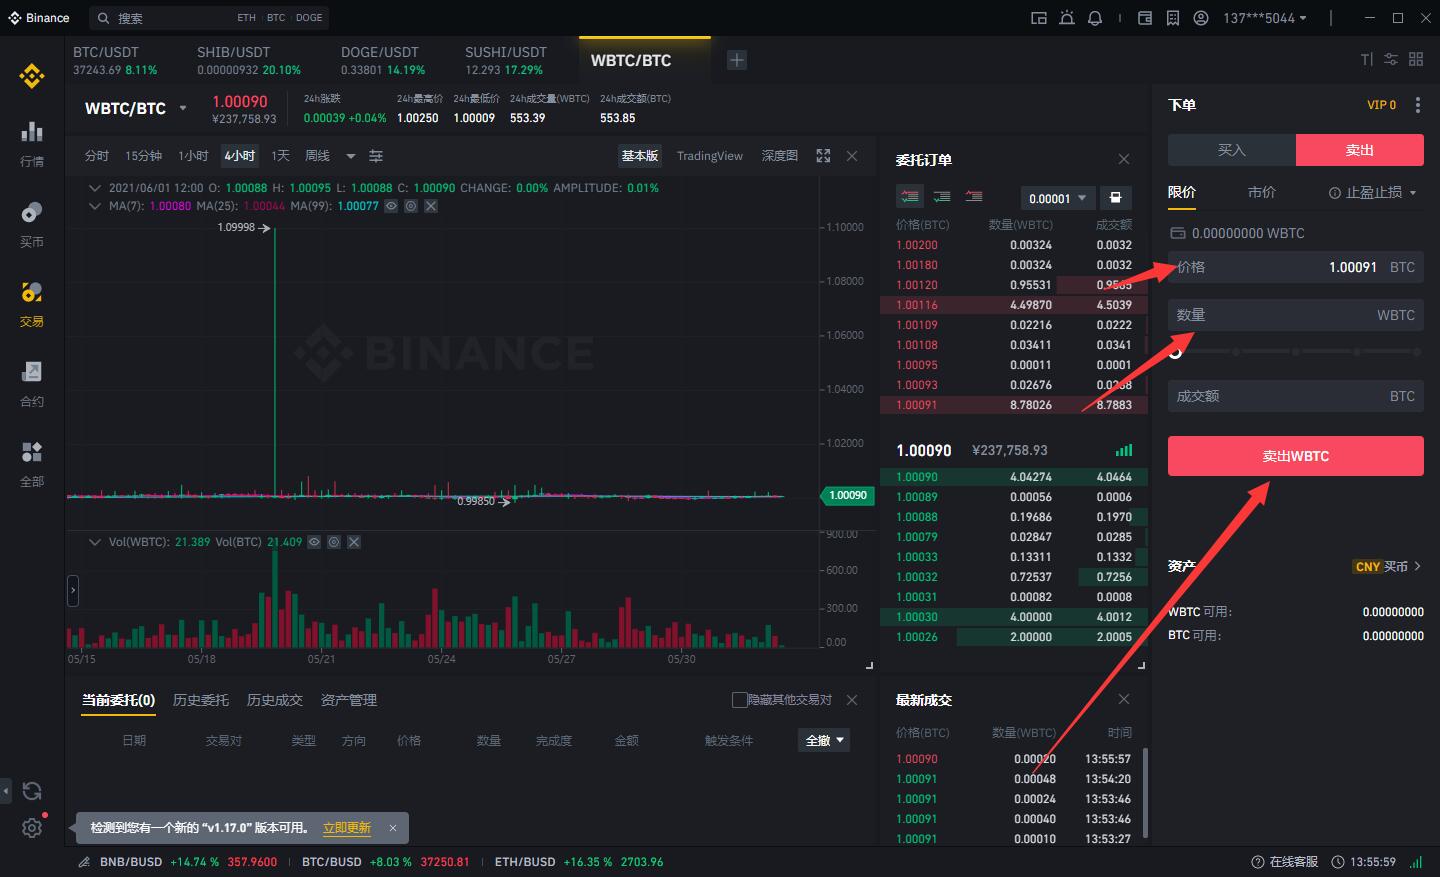Click 立即更新 update now link

(x=347, y=828)
